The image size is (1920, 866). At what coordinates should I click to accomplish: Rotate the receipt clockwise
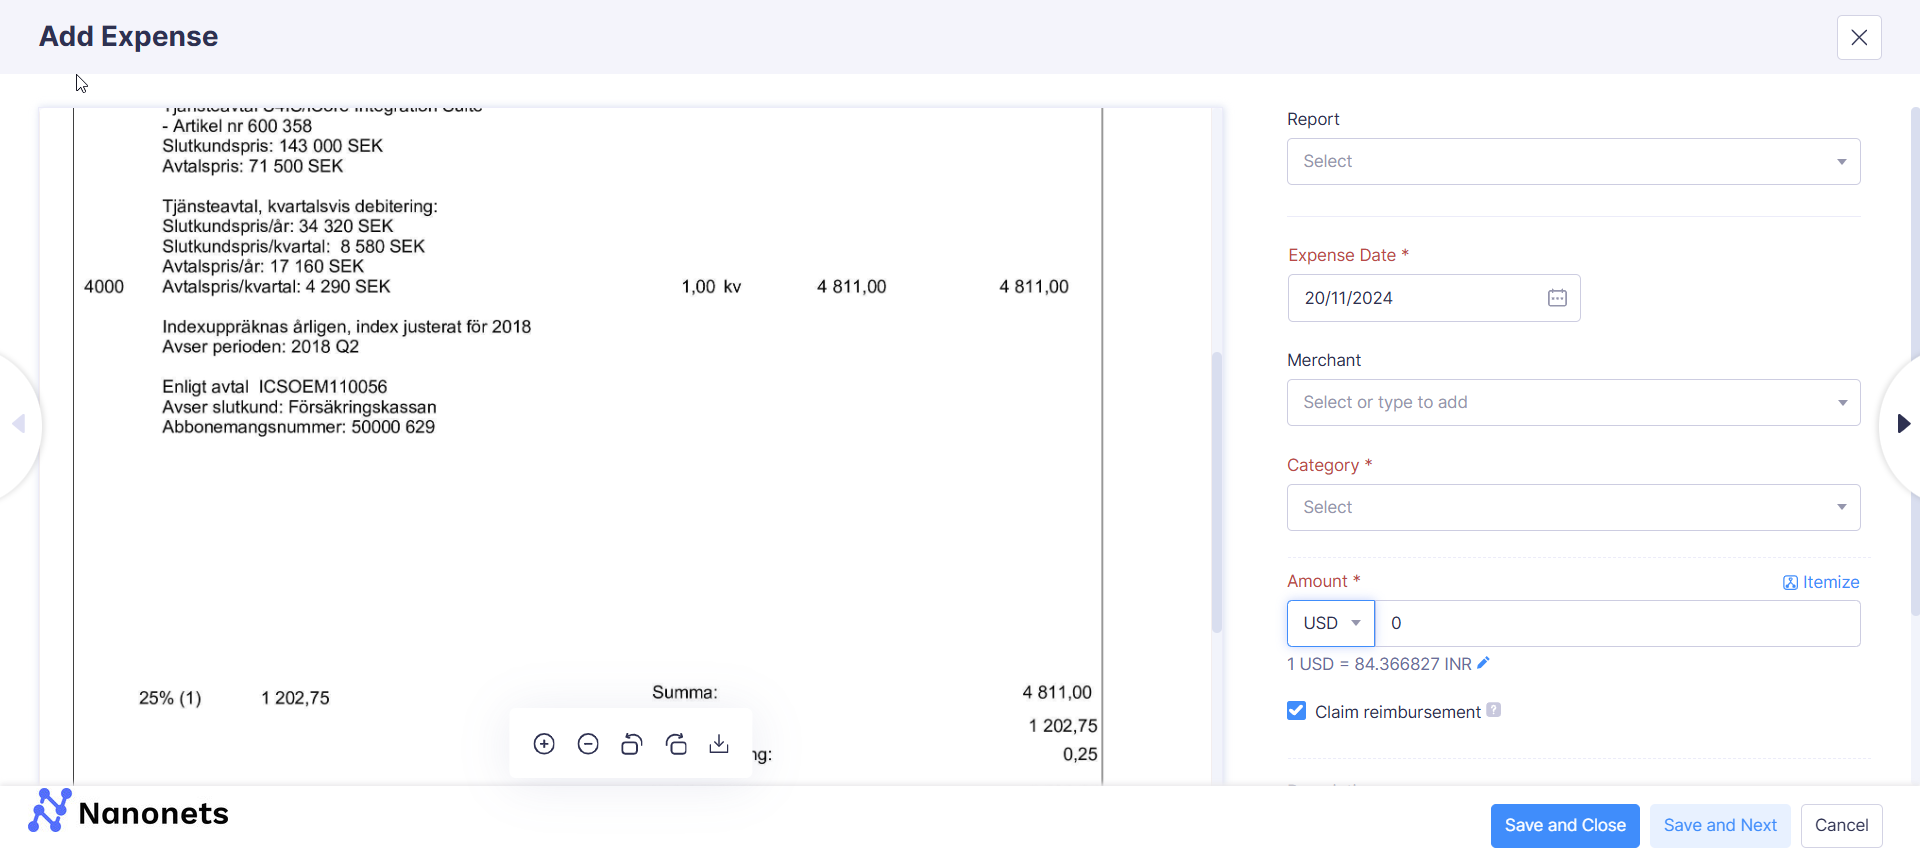[676, 744]
